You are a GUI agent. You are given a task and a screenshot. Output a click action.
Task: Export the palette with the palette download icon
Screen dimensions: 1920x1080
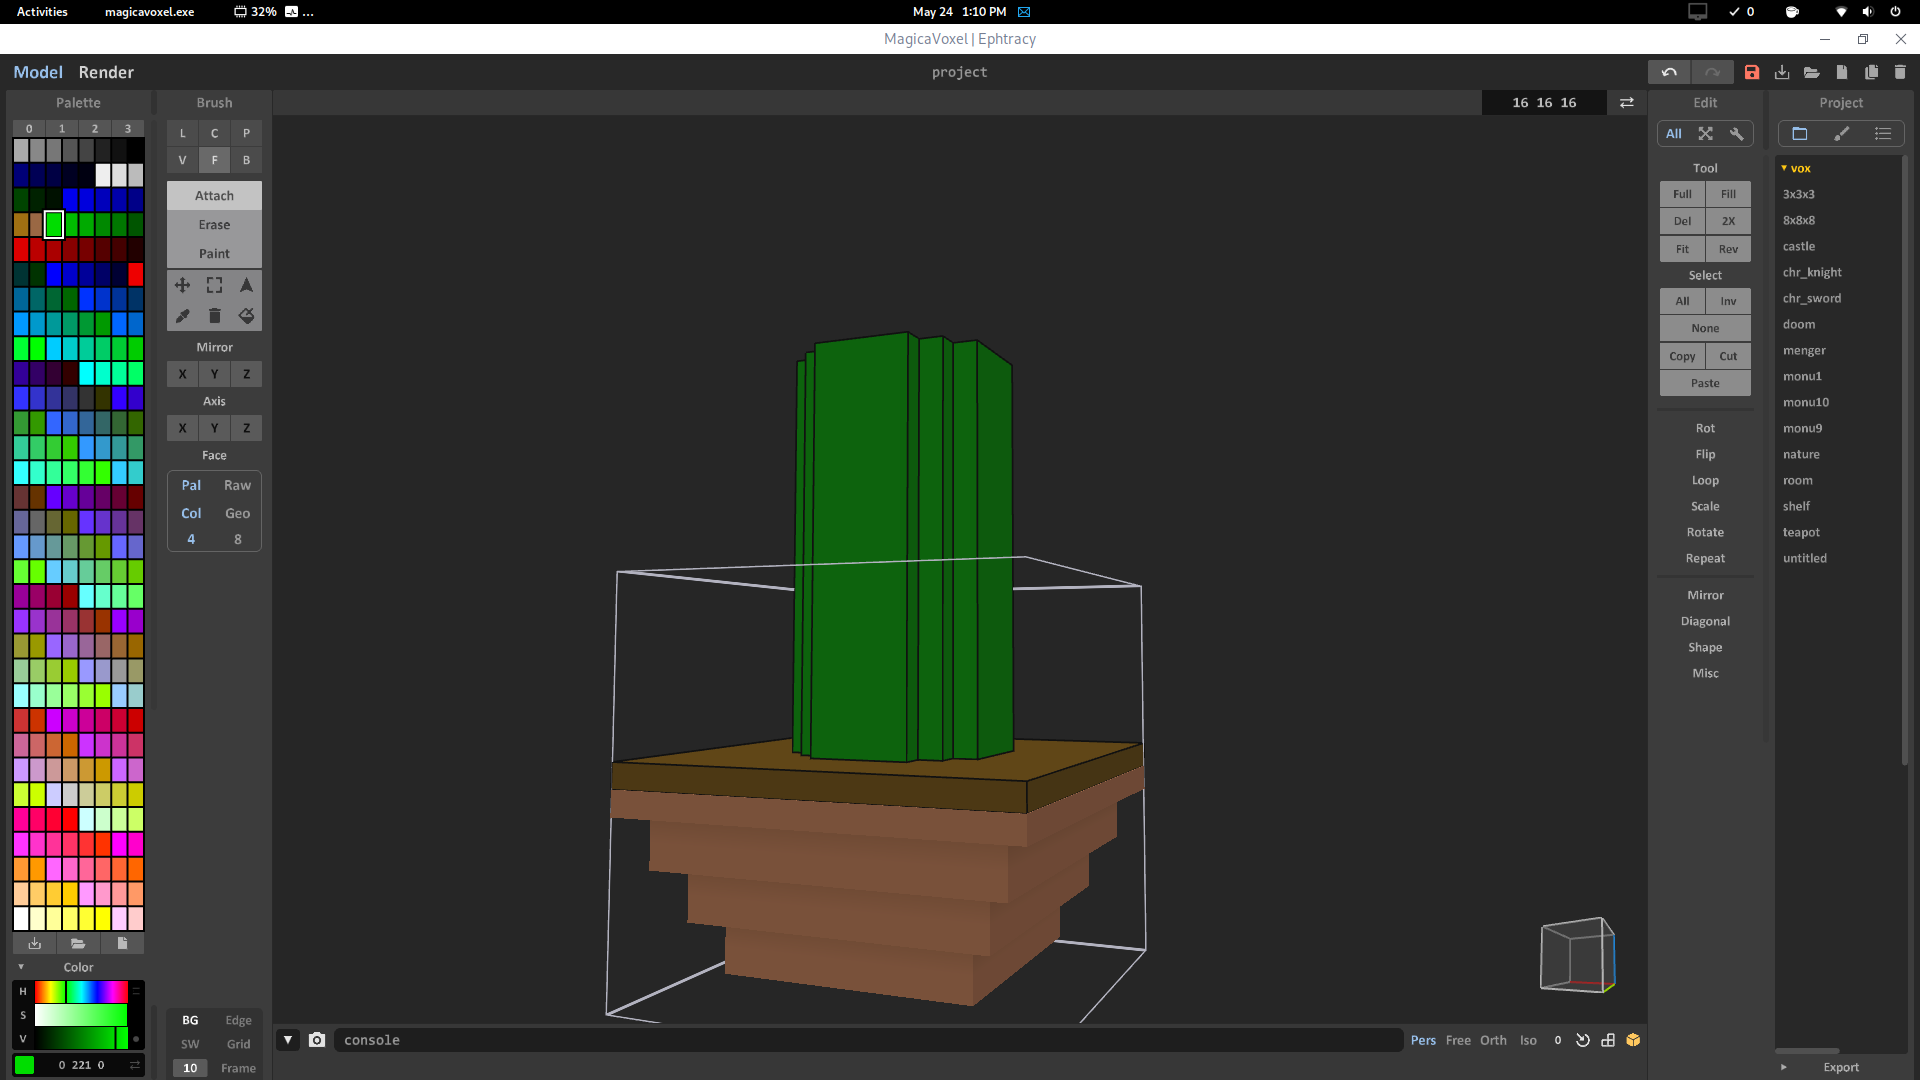tap(35, 943)
